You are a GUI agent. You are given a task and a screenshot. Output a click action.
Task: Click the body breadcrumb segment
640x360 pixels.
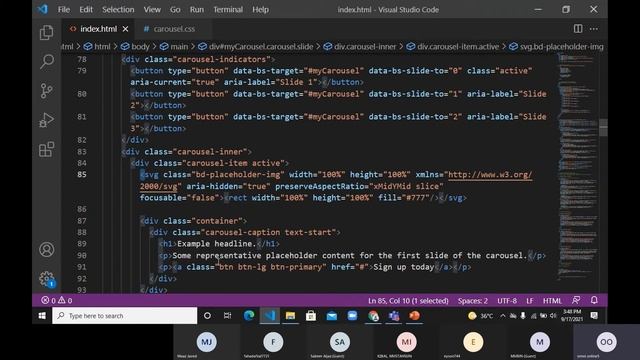(135, 47)
